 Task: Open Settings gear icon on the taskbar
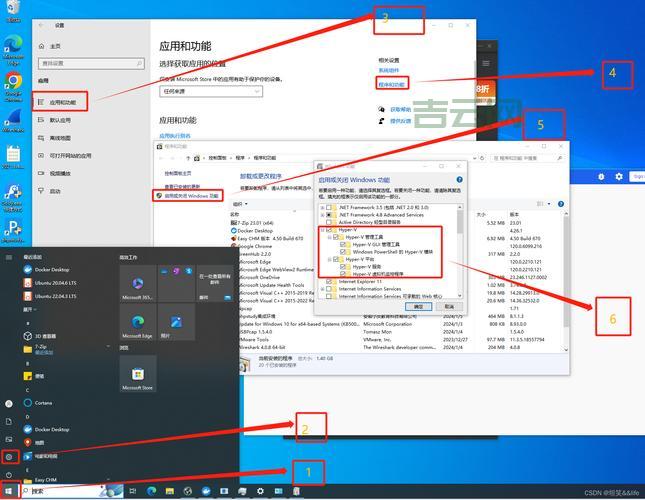click(x=260, y=491)
